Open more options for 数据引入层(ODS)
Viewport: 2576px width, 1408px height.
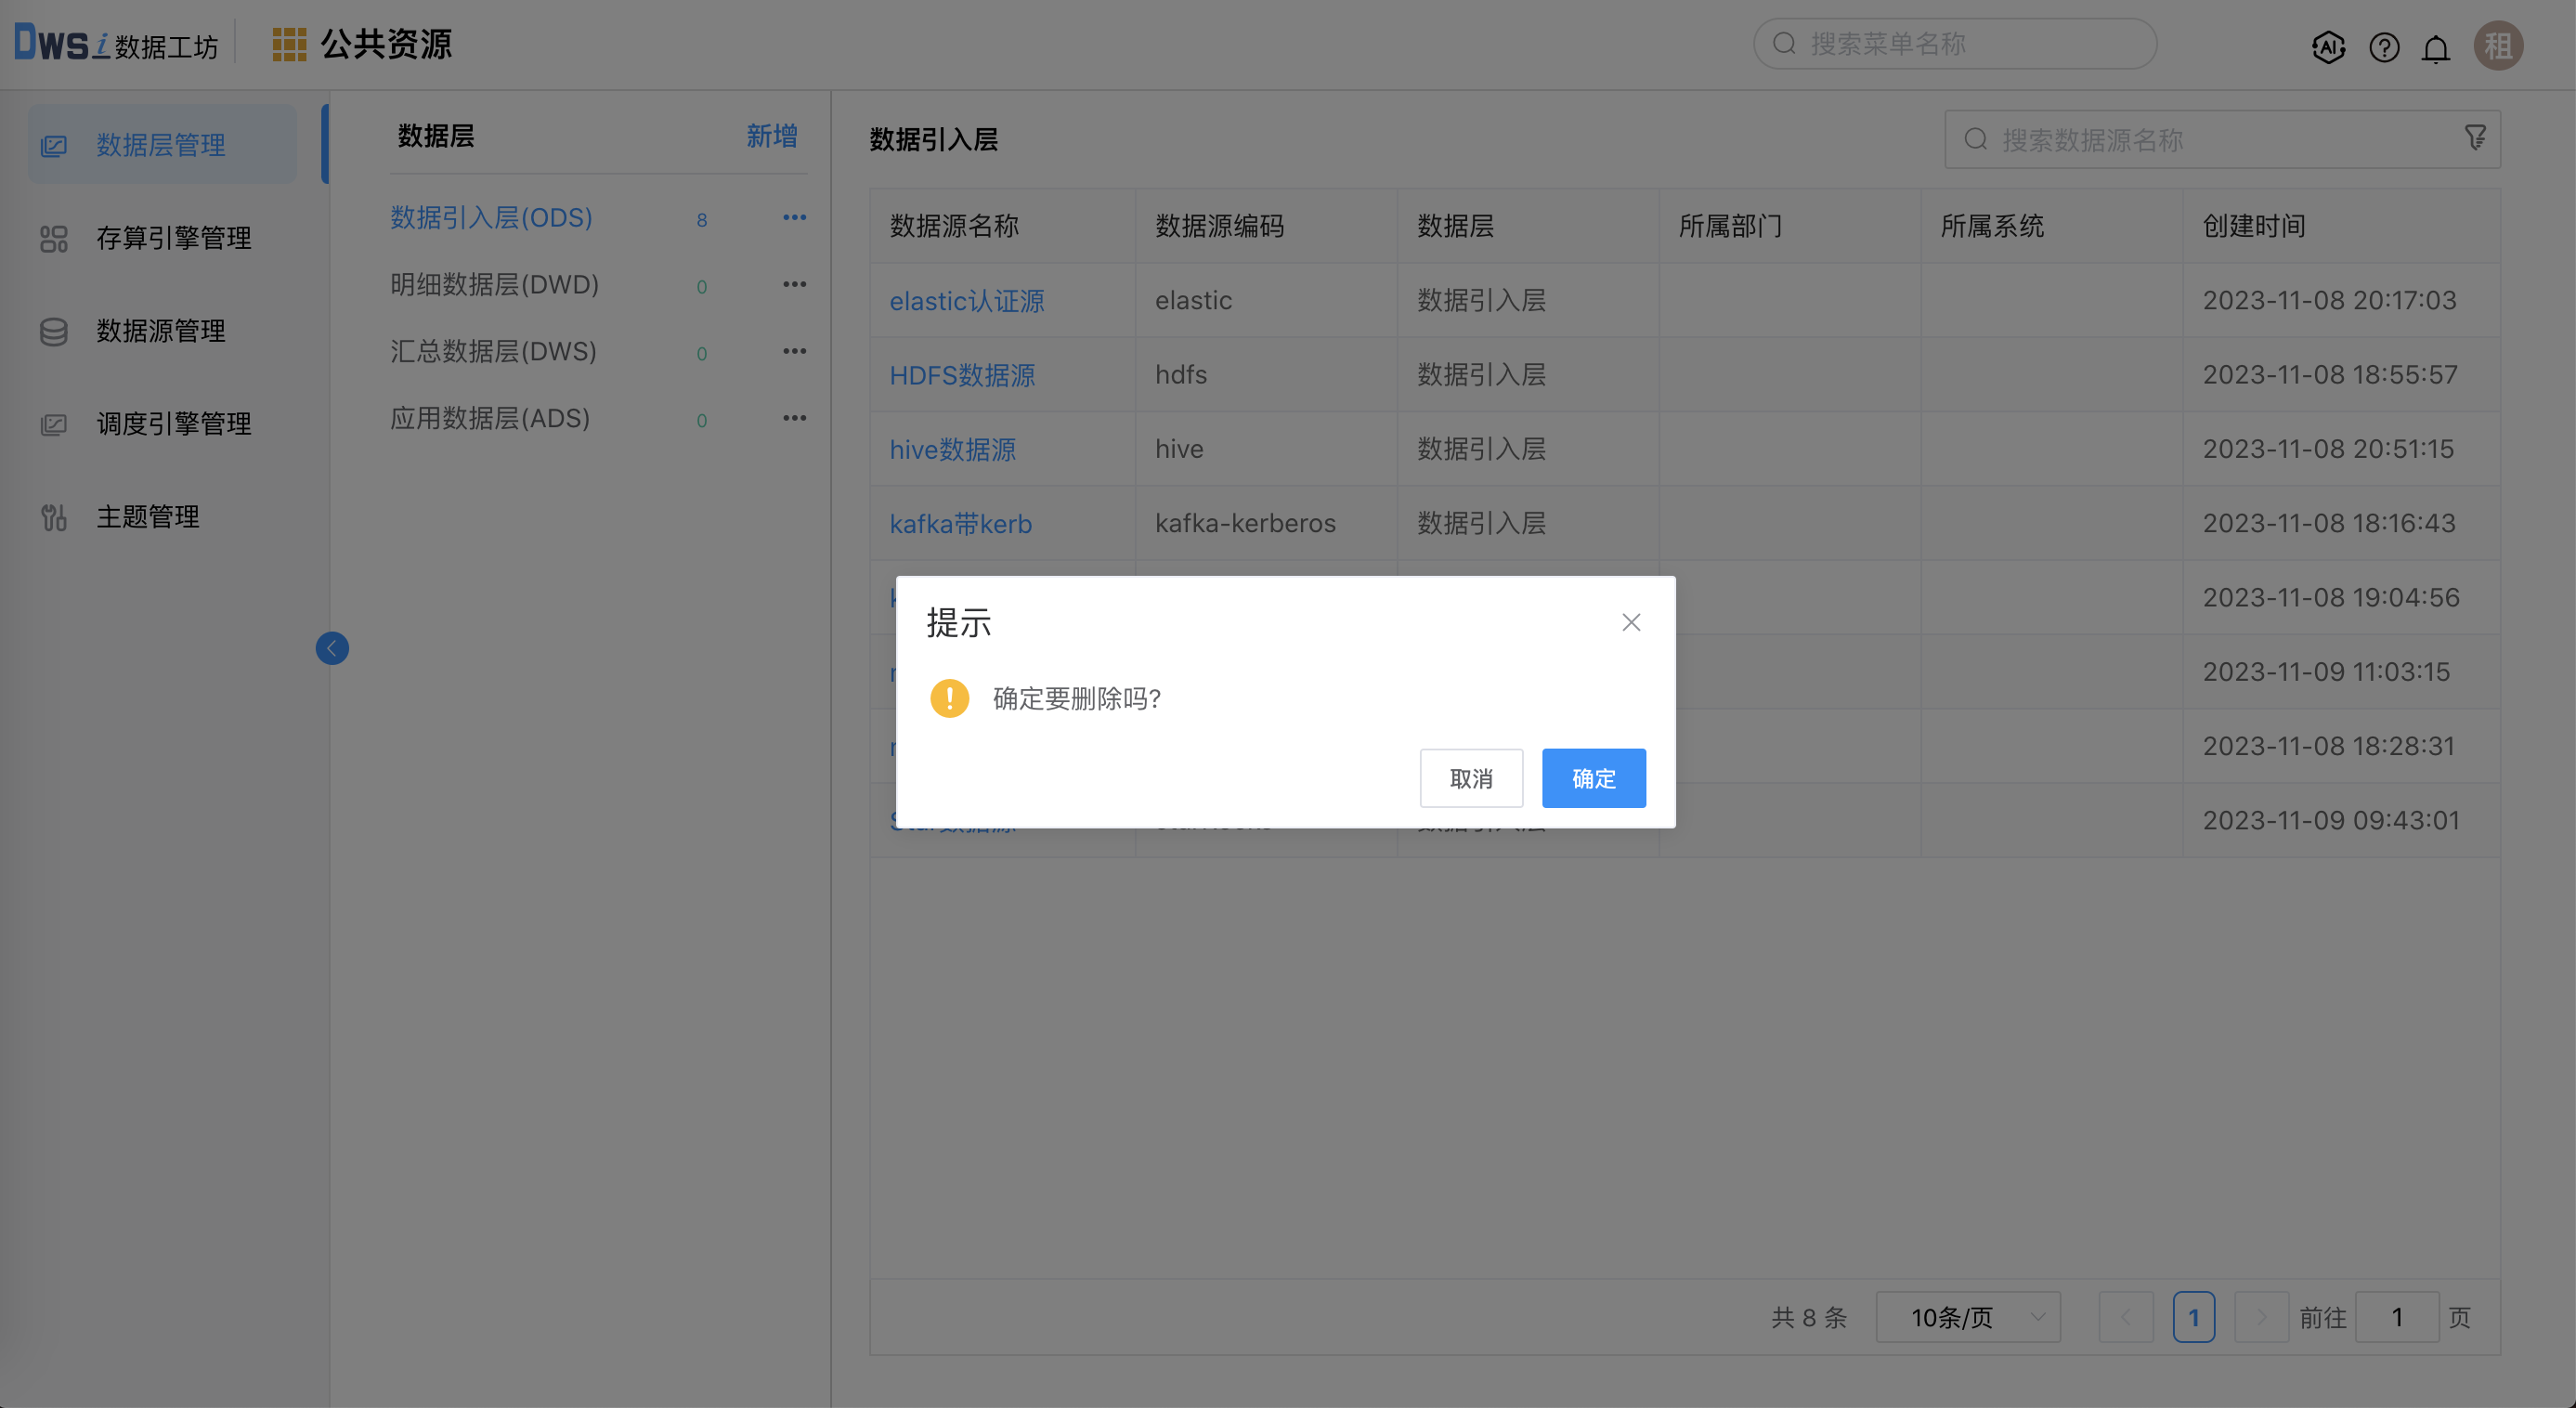pos(794,218)
